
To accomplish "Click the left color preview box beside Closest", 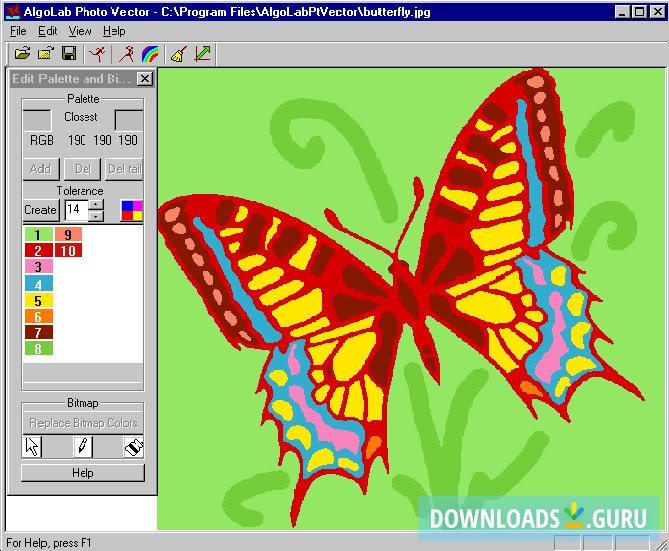I will coord(37,120).
